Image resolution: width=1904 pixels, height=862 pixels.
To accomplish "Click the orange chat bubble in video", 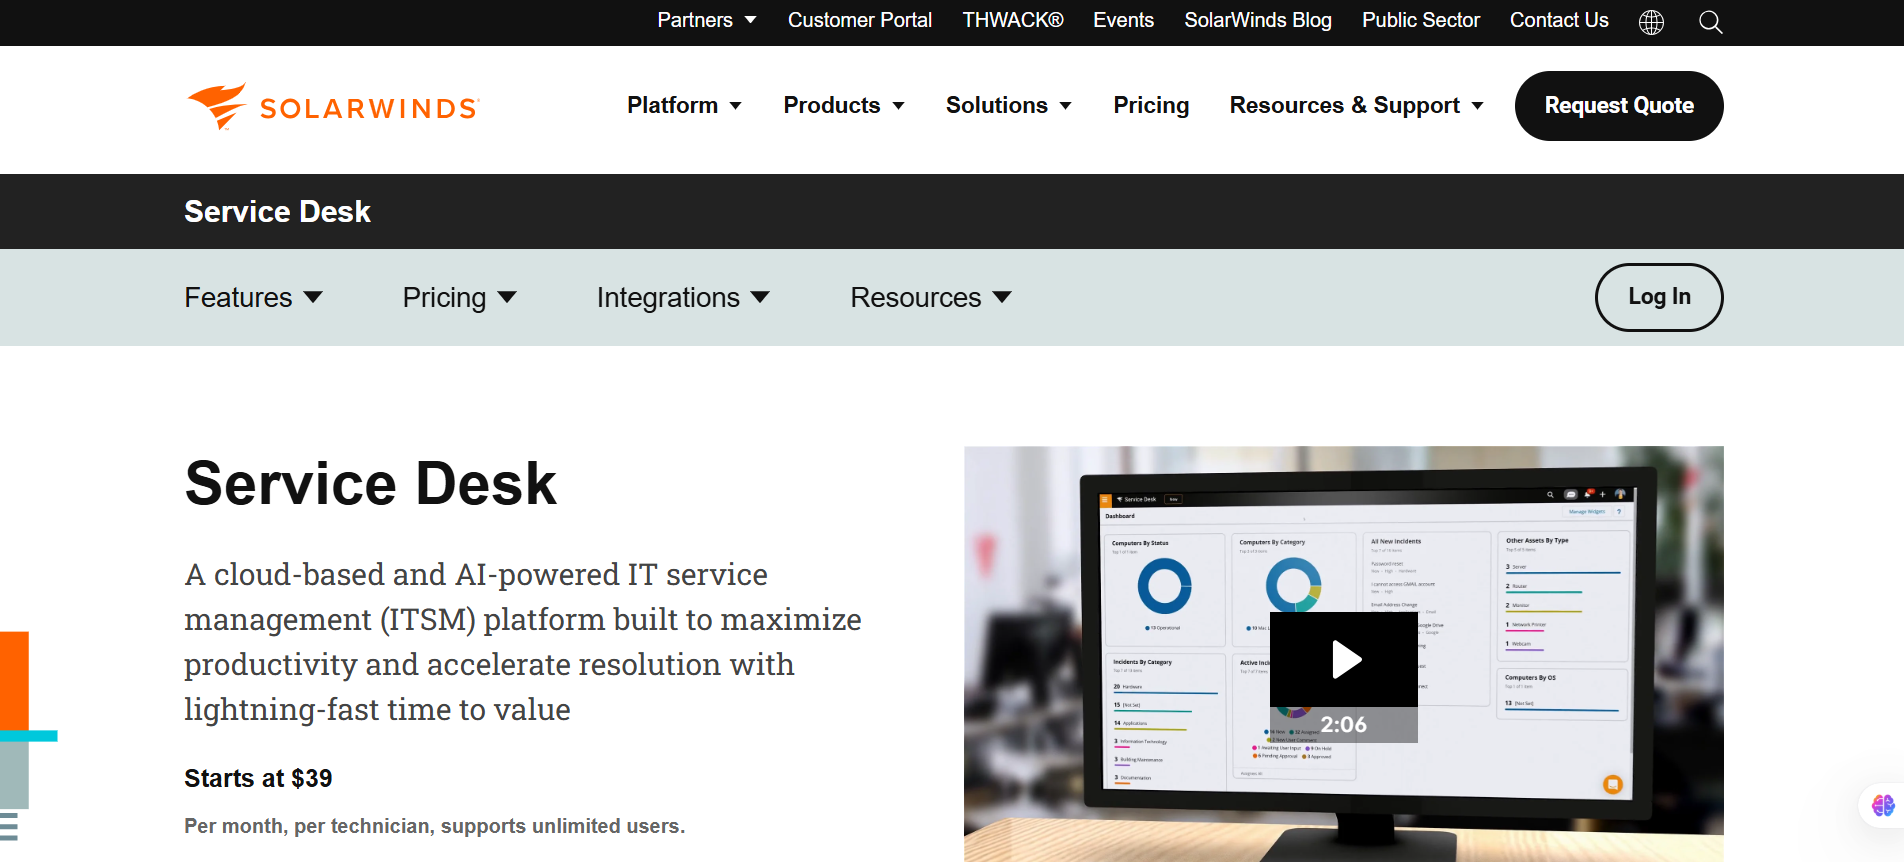I will pyautogui.click(x=1612, y=784).
